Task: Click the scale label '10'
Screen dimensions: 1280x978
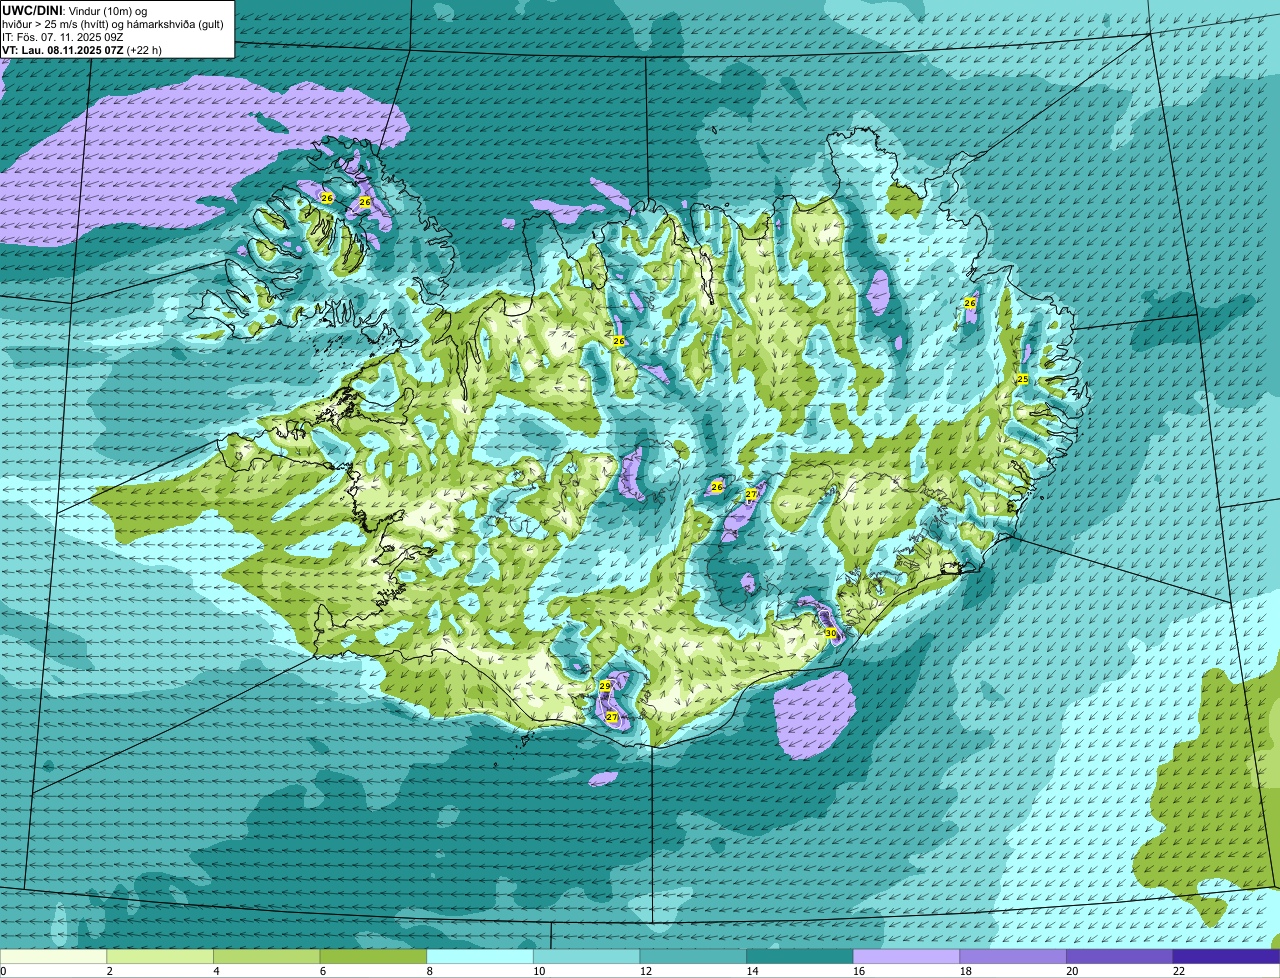Action: pyautogui.click(x=539, y=971)
